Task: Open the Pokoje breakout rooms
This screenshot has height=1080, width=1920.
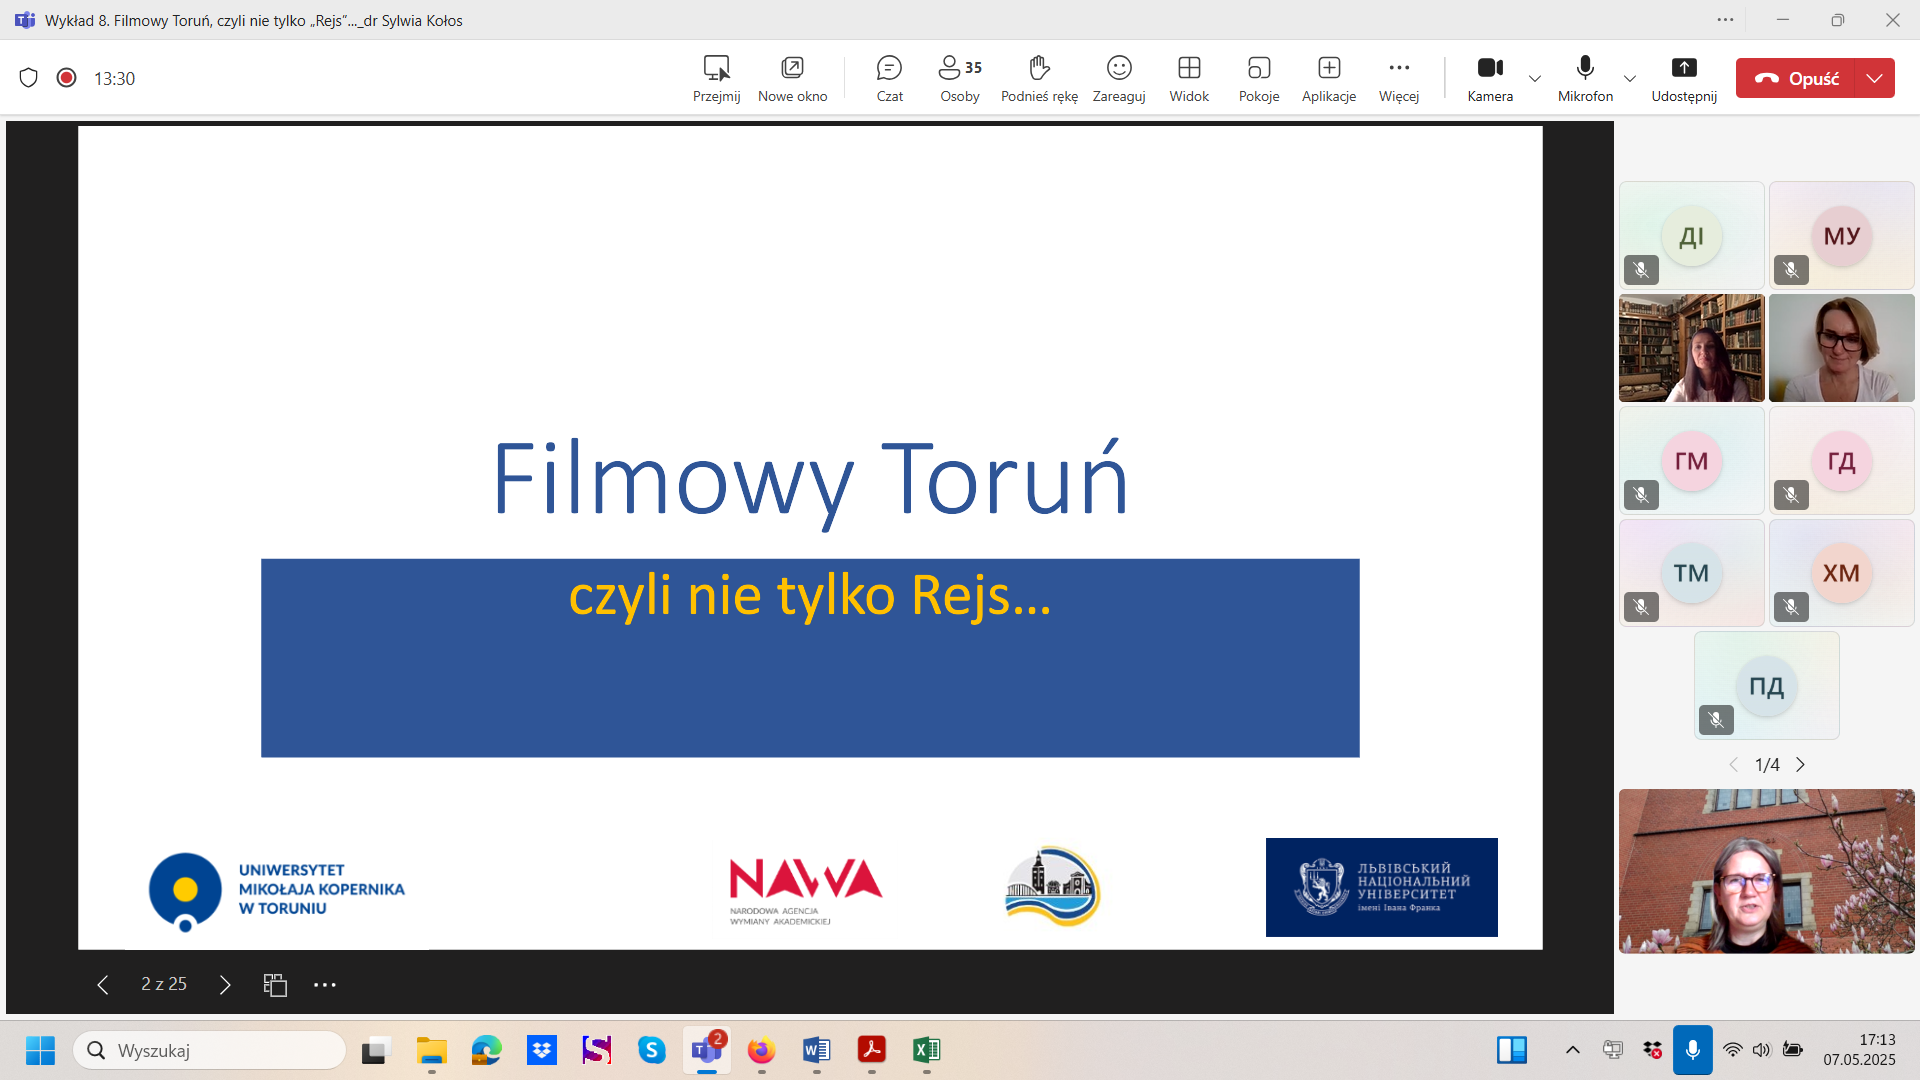Action: (x=1258, y=78)
